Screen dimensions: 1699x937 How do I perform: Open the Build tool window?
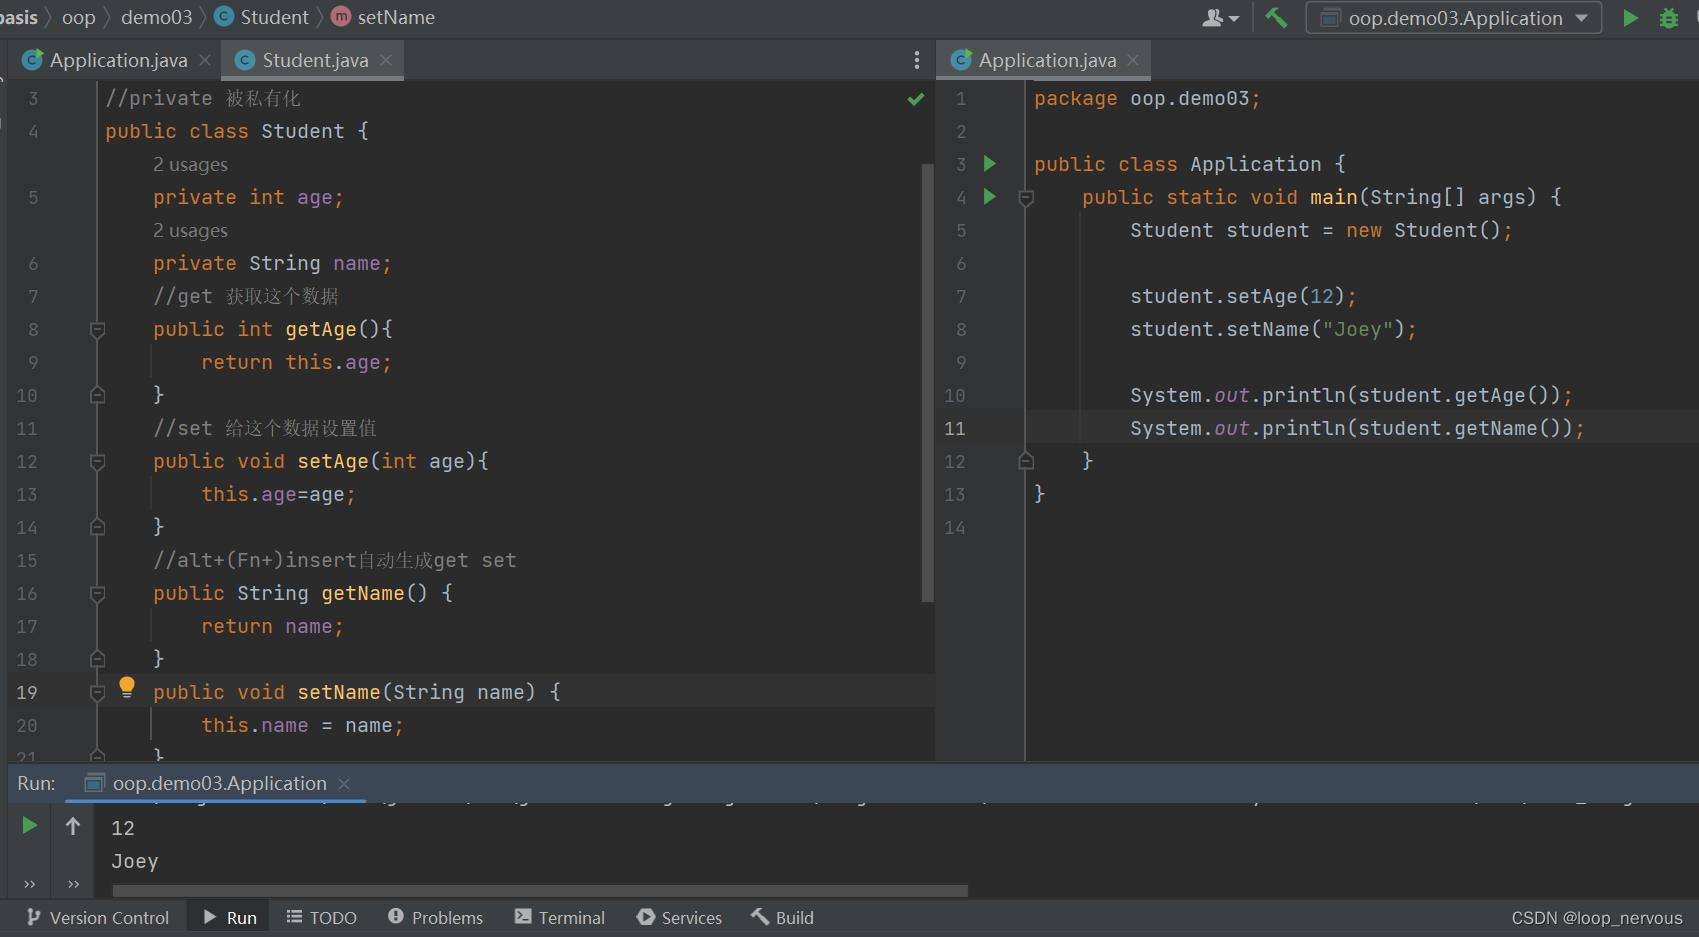[783, 917]
